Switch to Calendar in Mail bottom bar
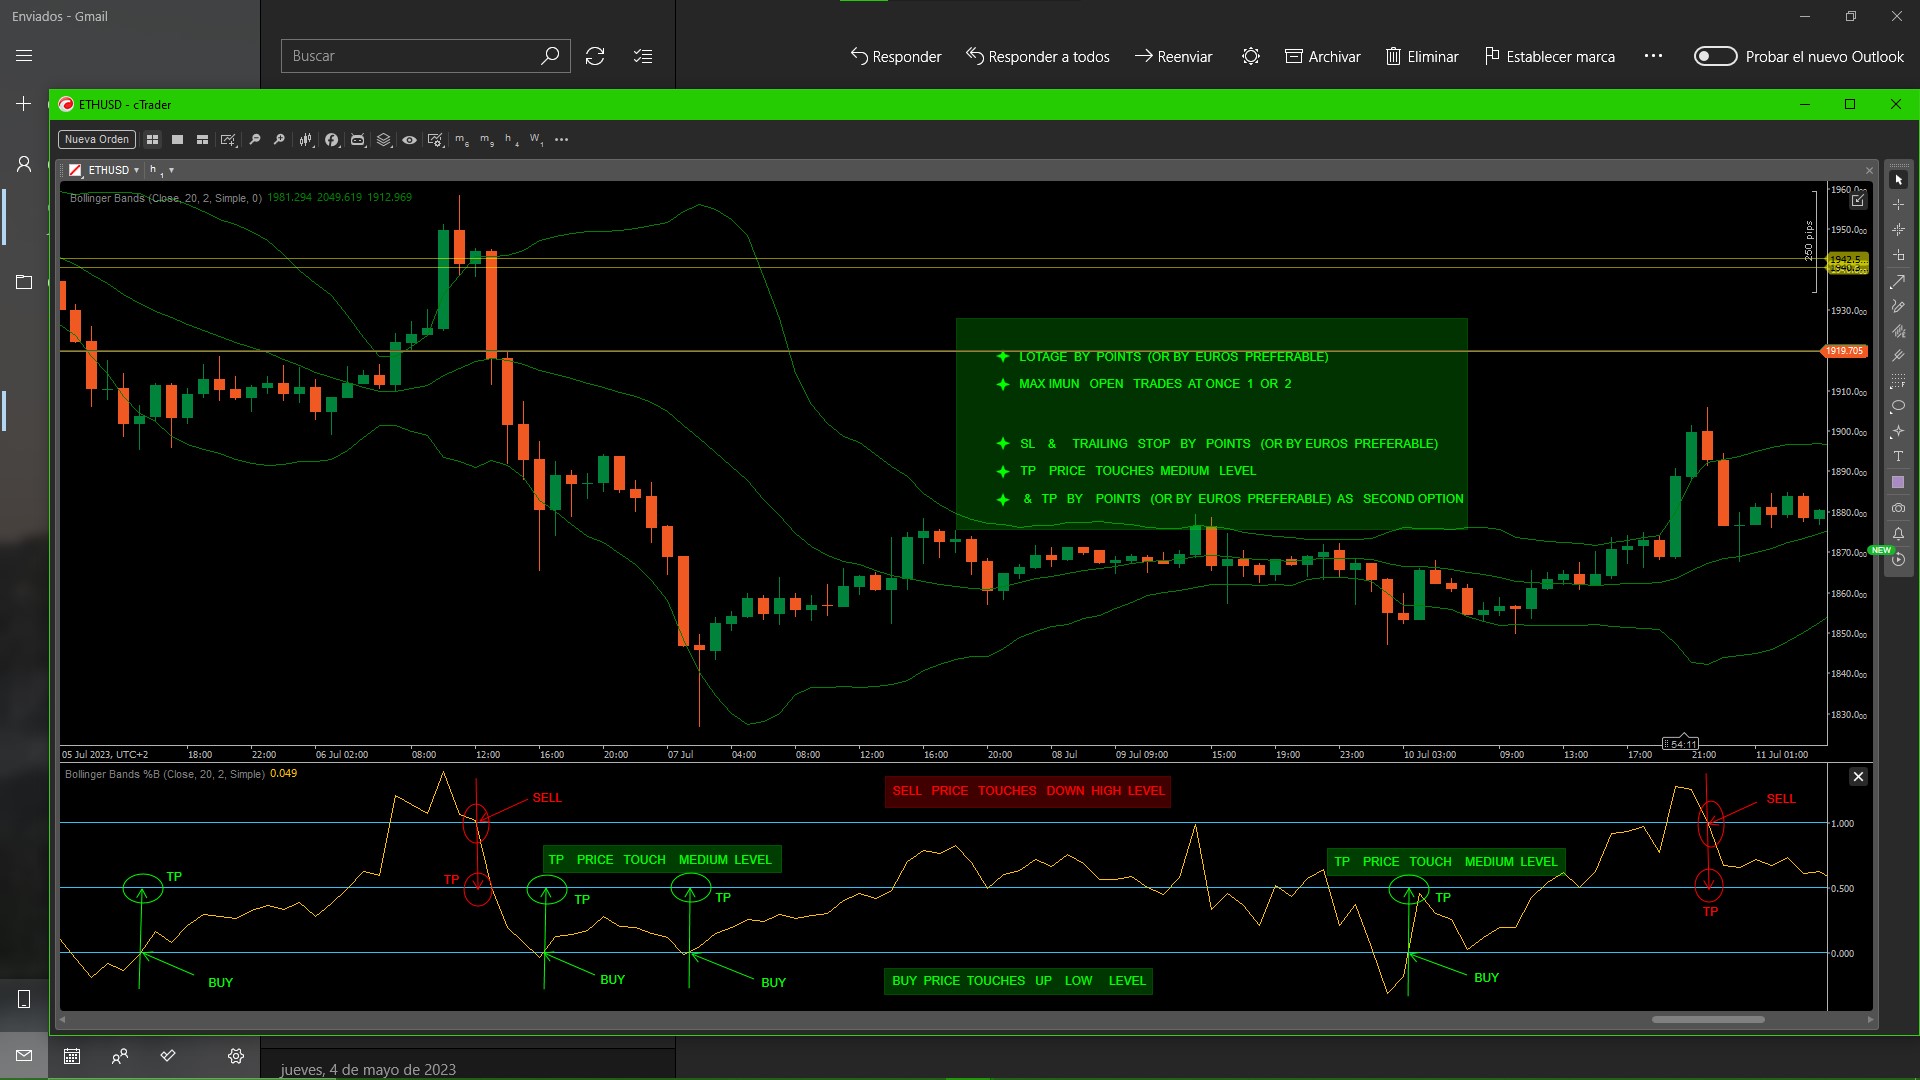Viewport: 1920px width, 1080px height. [72, 1056]
